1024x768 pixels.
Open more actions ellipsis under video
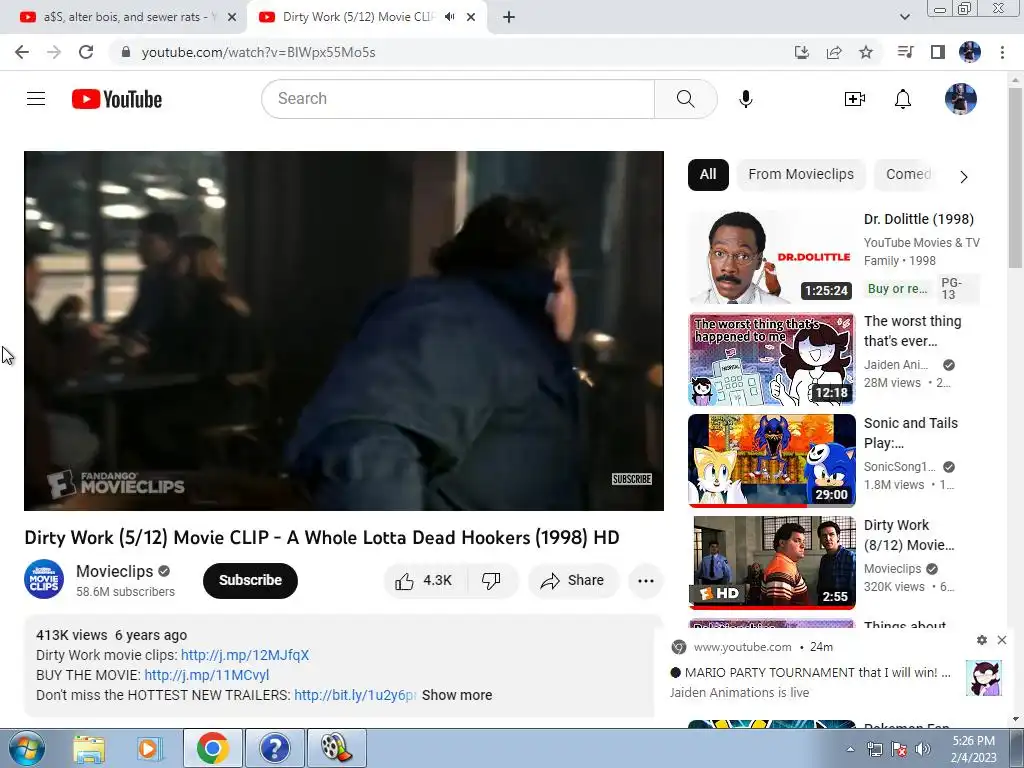(x=646, y=581)
